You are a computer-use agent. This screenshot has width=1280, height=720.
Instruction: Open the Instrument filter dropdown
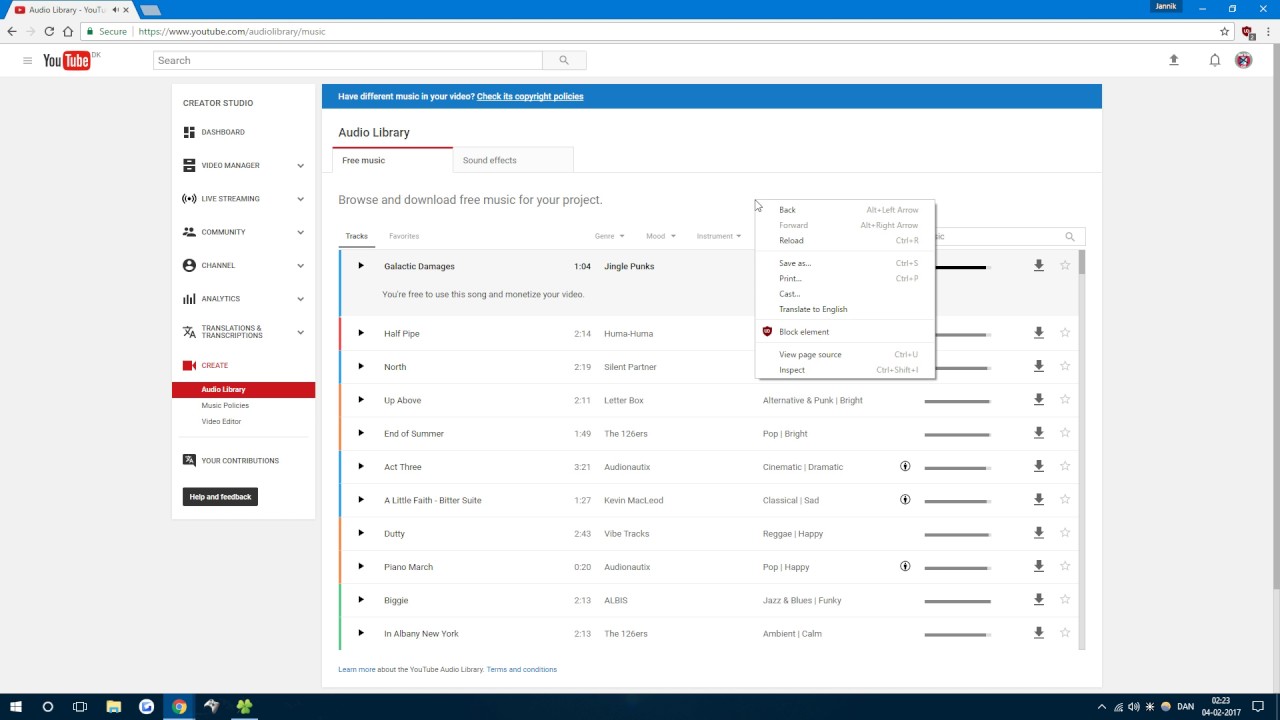719,236
